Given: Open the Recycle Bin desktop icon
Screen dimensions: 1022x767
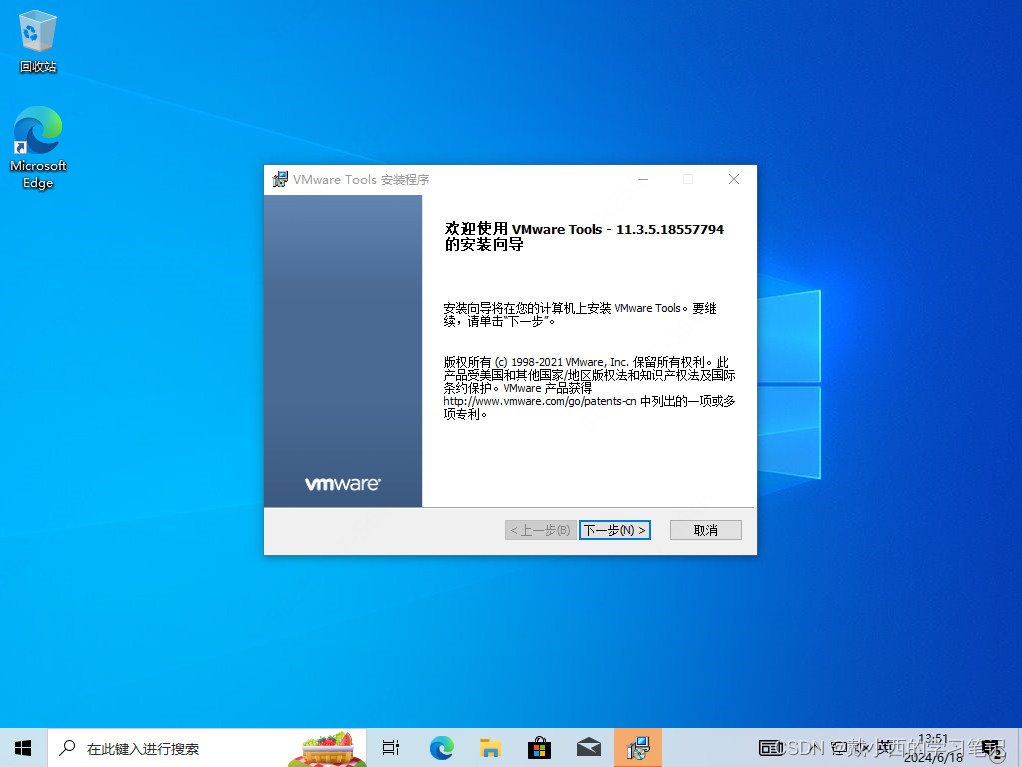Looking at the screenshot, I should (x=38, y=41).
